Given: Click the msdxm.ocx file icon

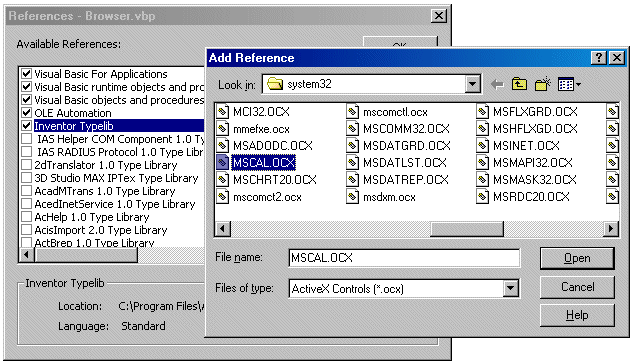Looking at the screenshot, I should pos(353,197).
